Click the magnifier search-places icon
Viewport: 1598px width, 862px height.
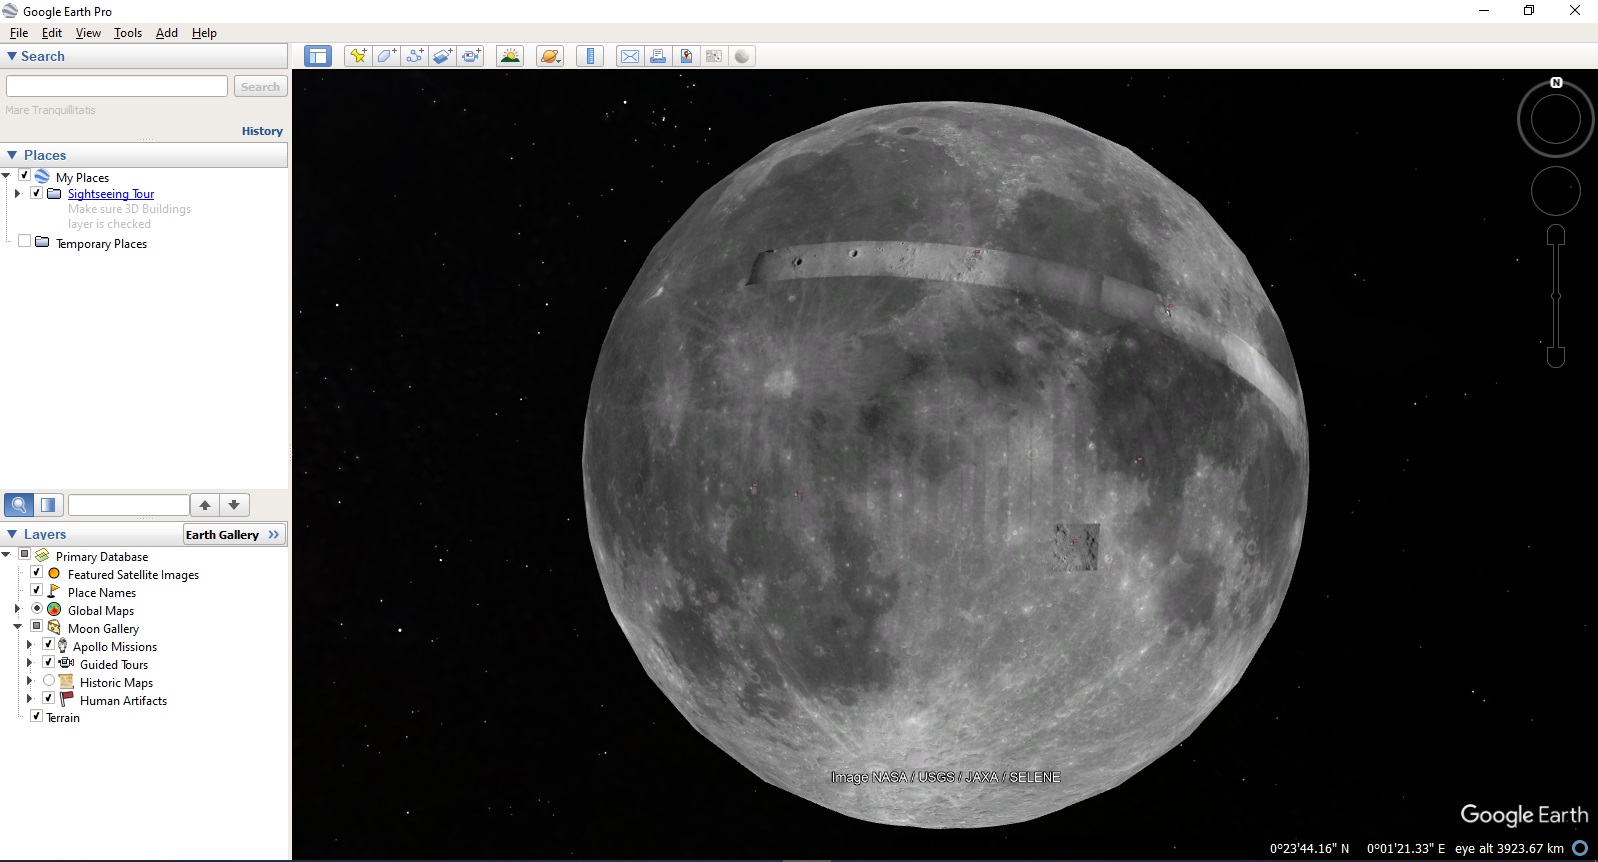click(x=19, y=505)
